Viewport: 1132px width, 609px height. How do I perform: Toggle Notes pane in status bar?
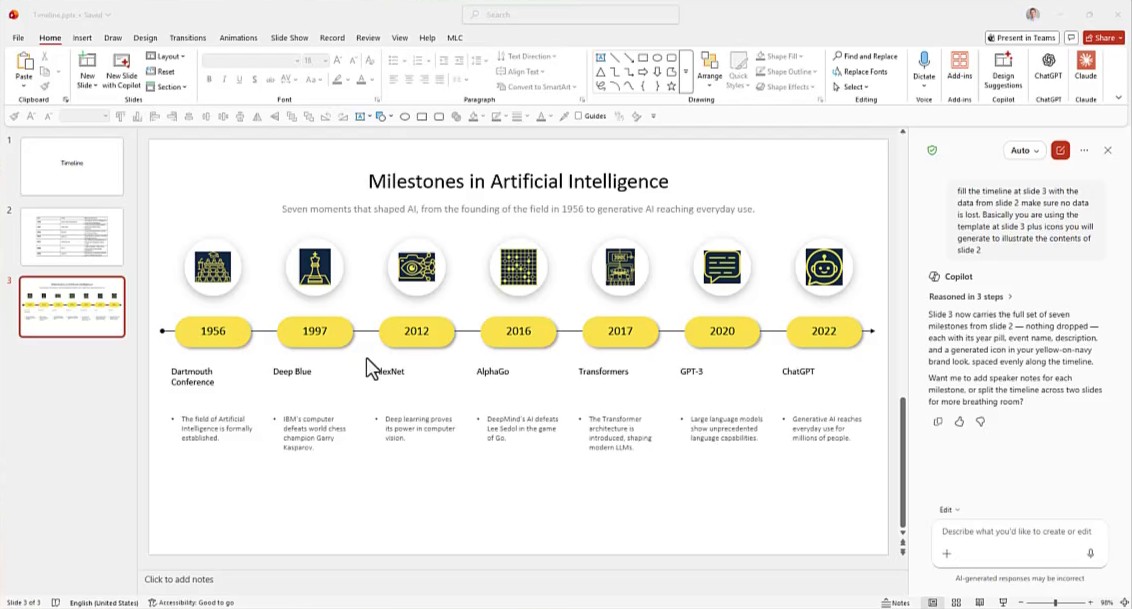pos(896,603)
